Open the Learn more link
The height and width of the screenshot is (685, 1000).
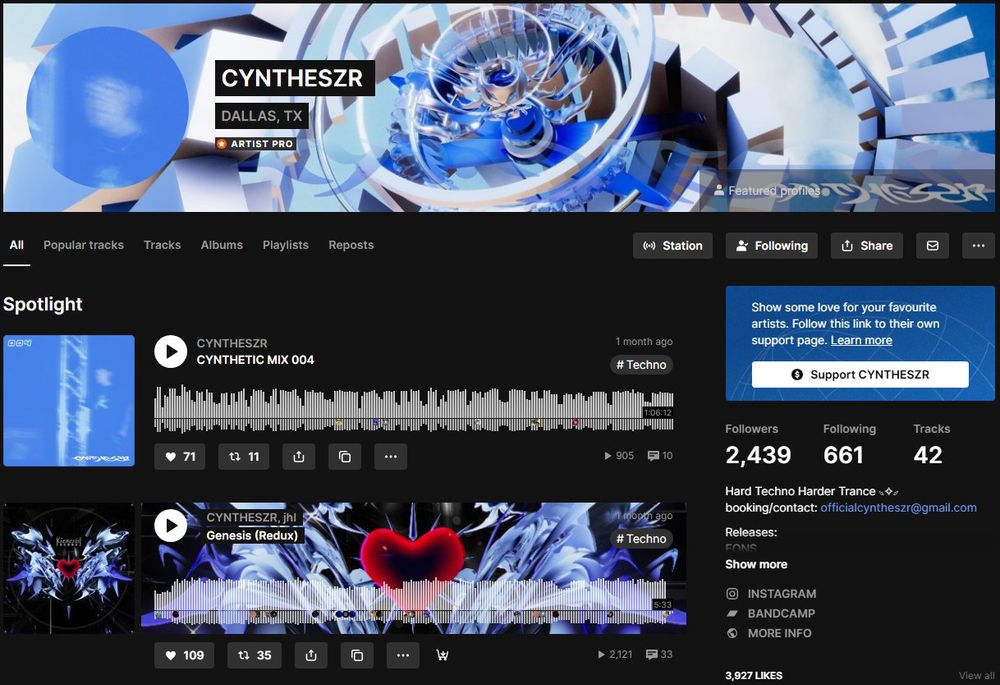[x=861, y=340]
